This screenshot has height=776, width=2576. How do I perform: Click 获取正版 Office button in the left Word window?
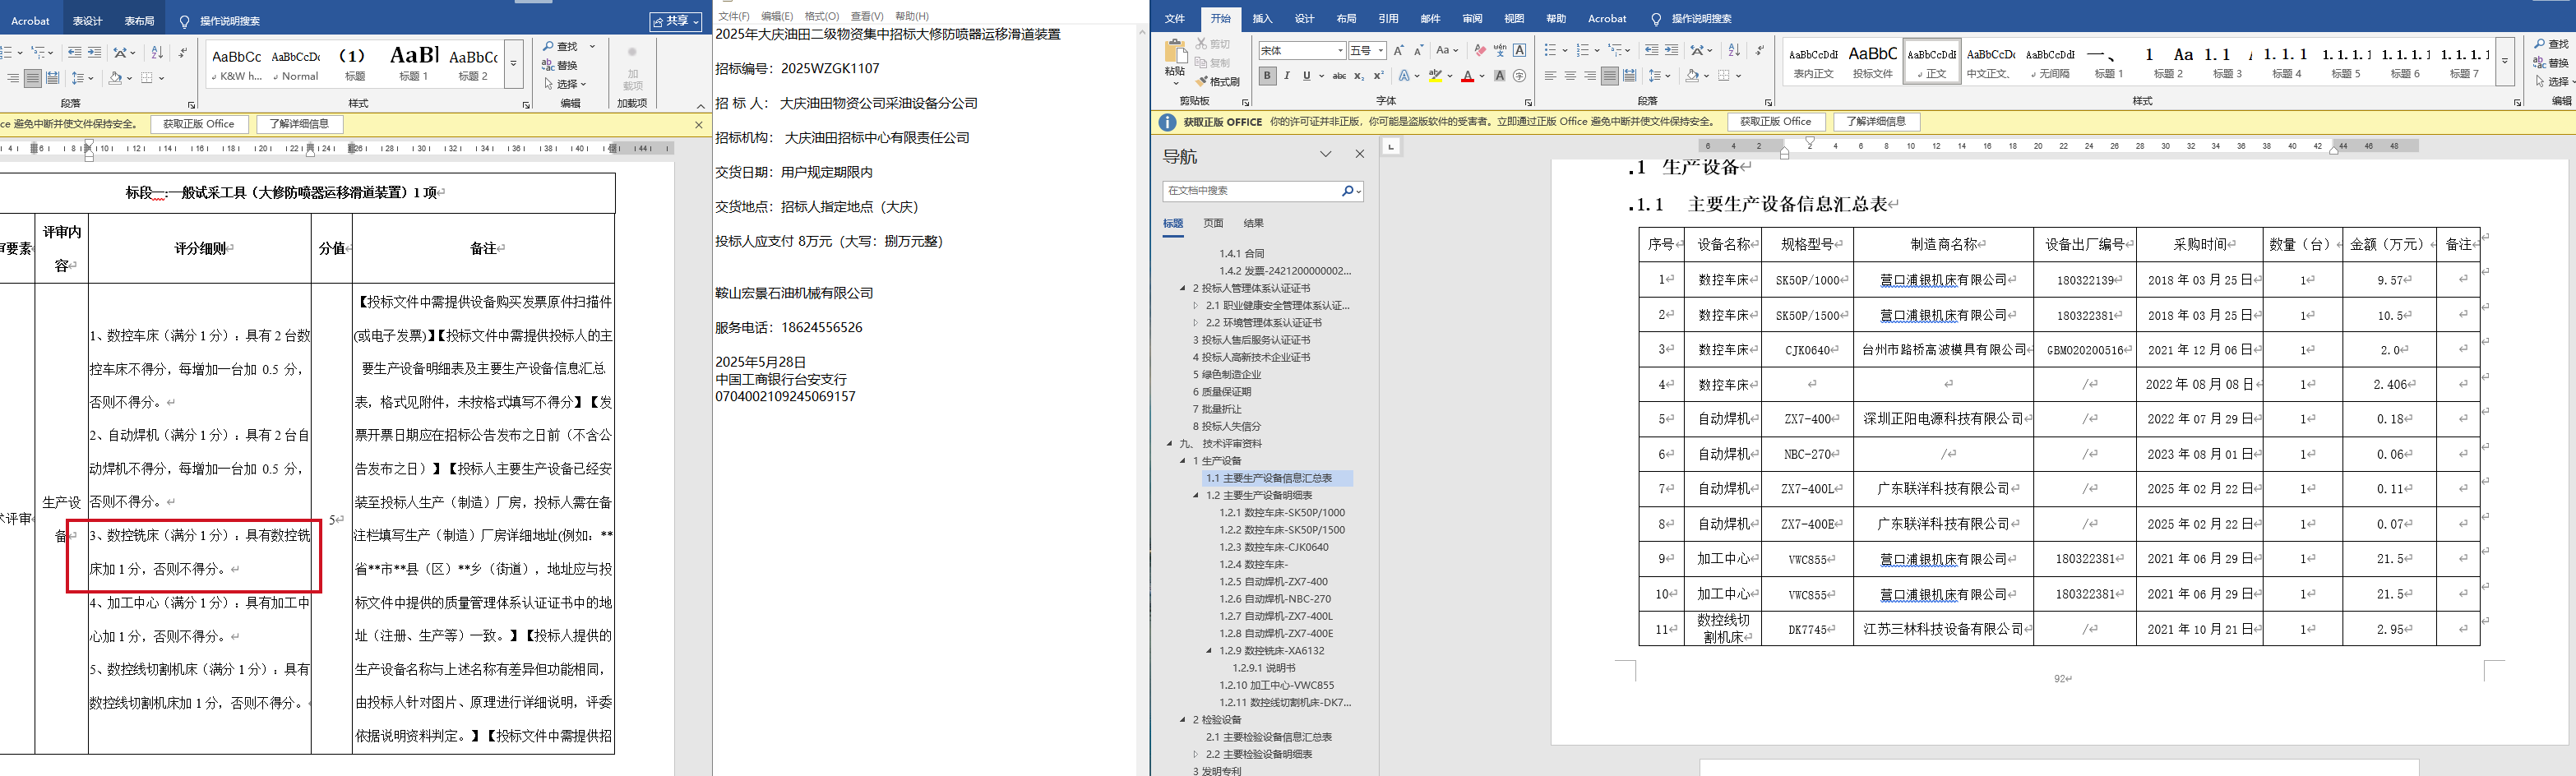pyautogui.click(x=199, y=124)
